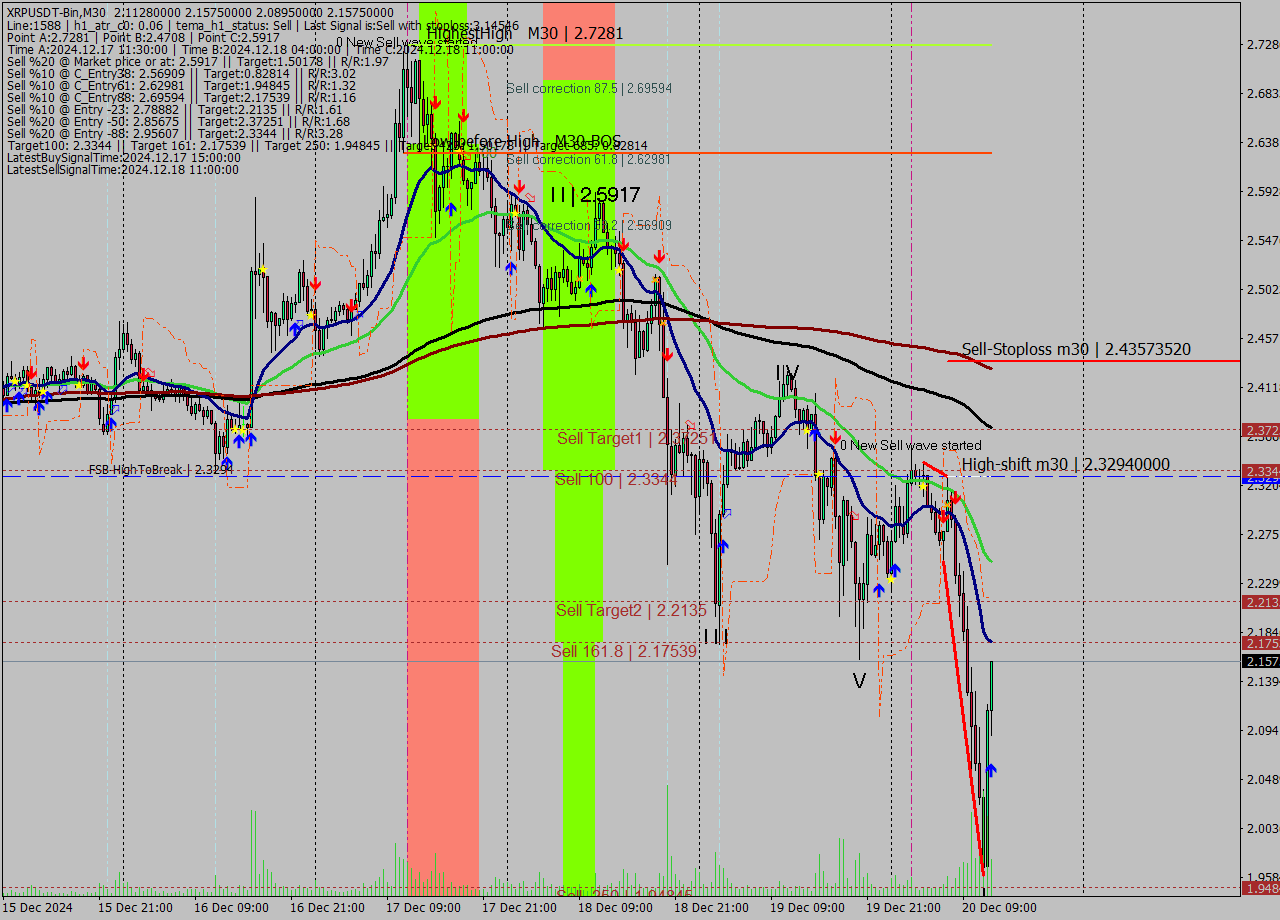1280x920 pixels.
Task: Click the red 2.213 price tag
Action: pyautogui.click(x=1260, y=602)
